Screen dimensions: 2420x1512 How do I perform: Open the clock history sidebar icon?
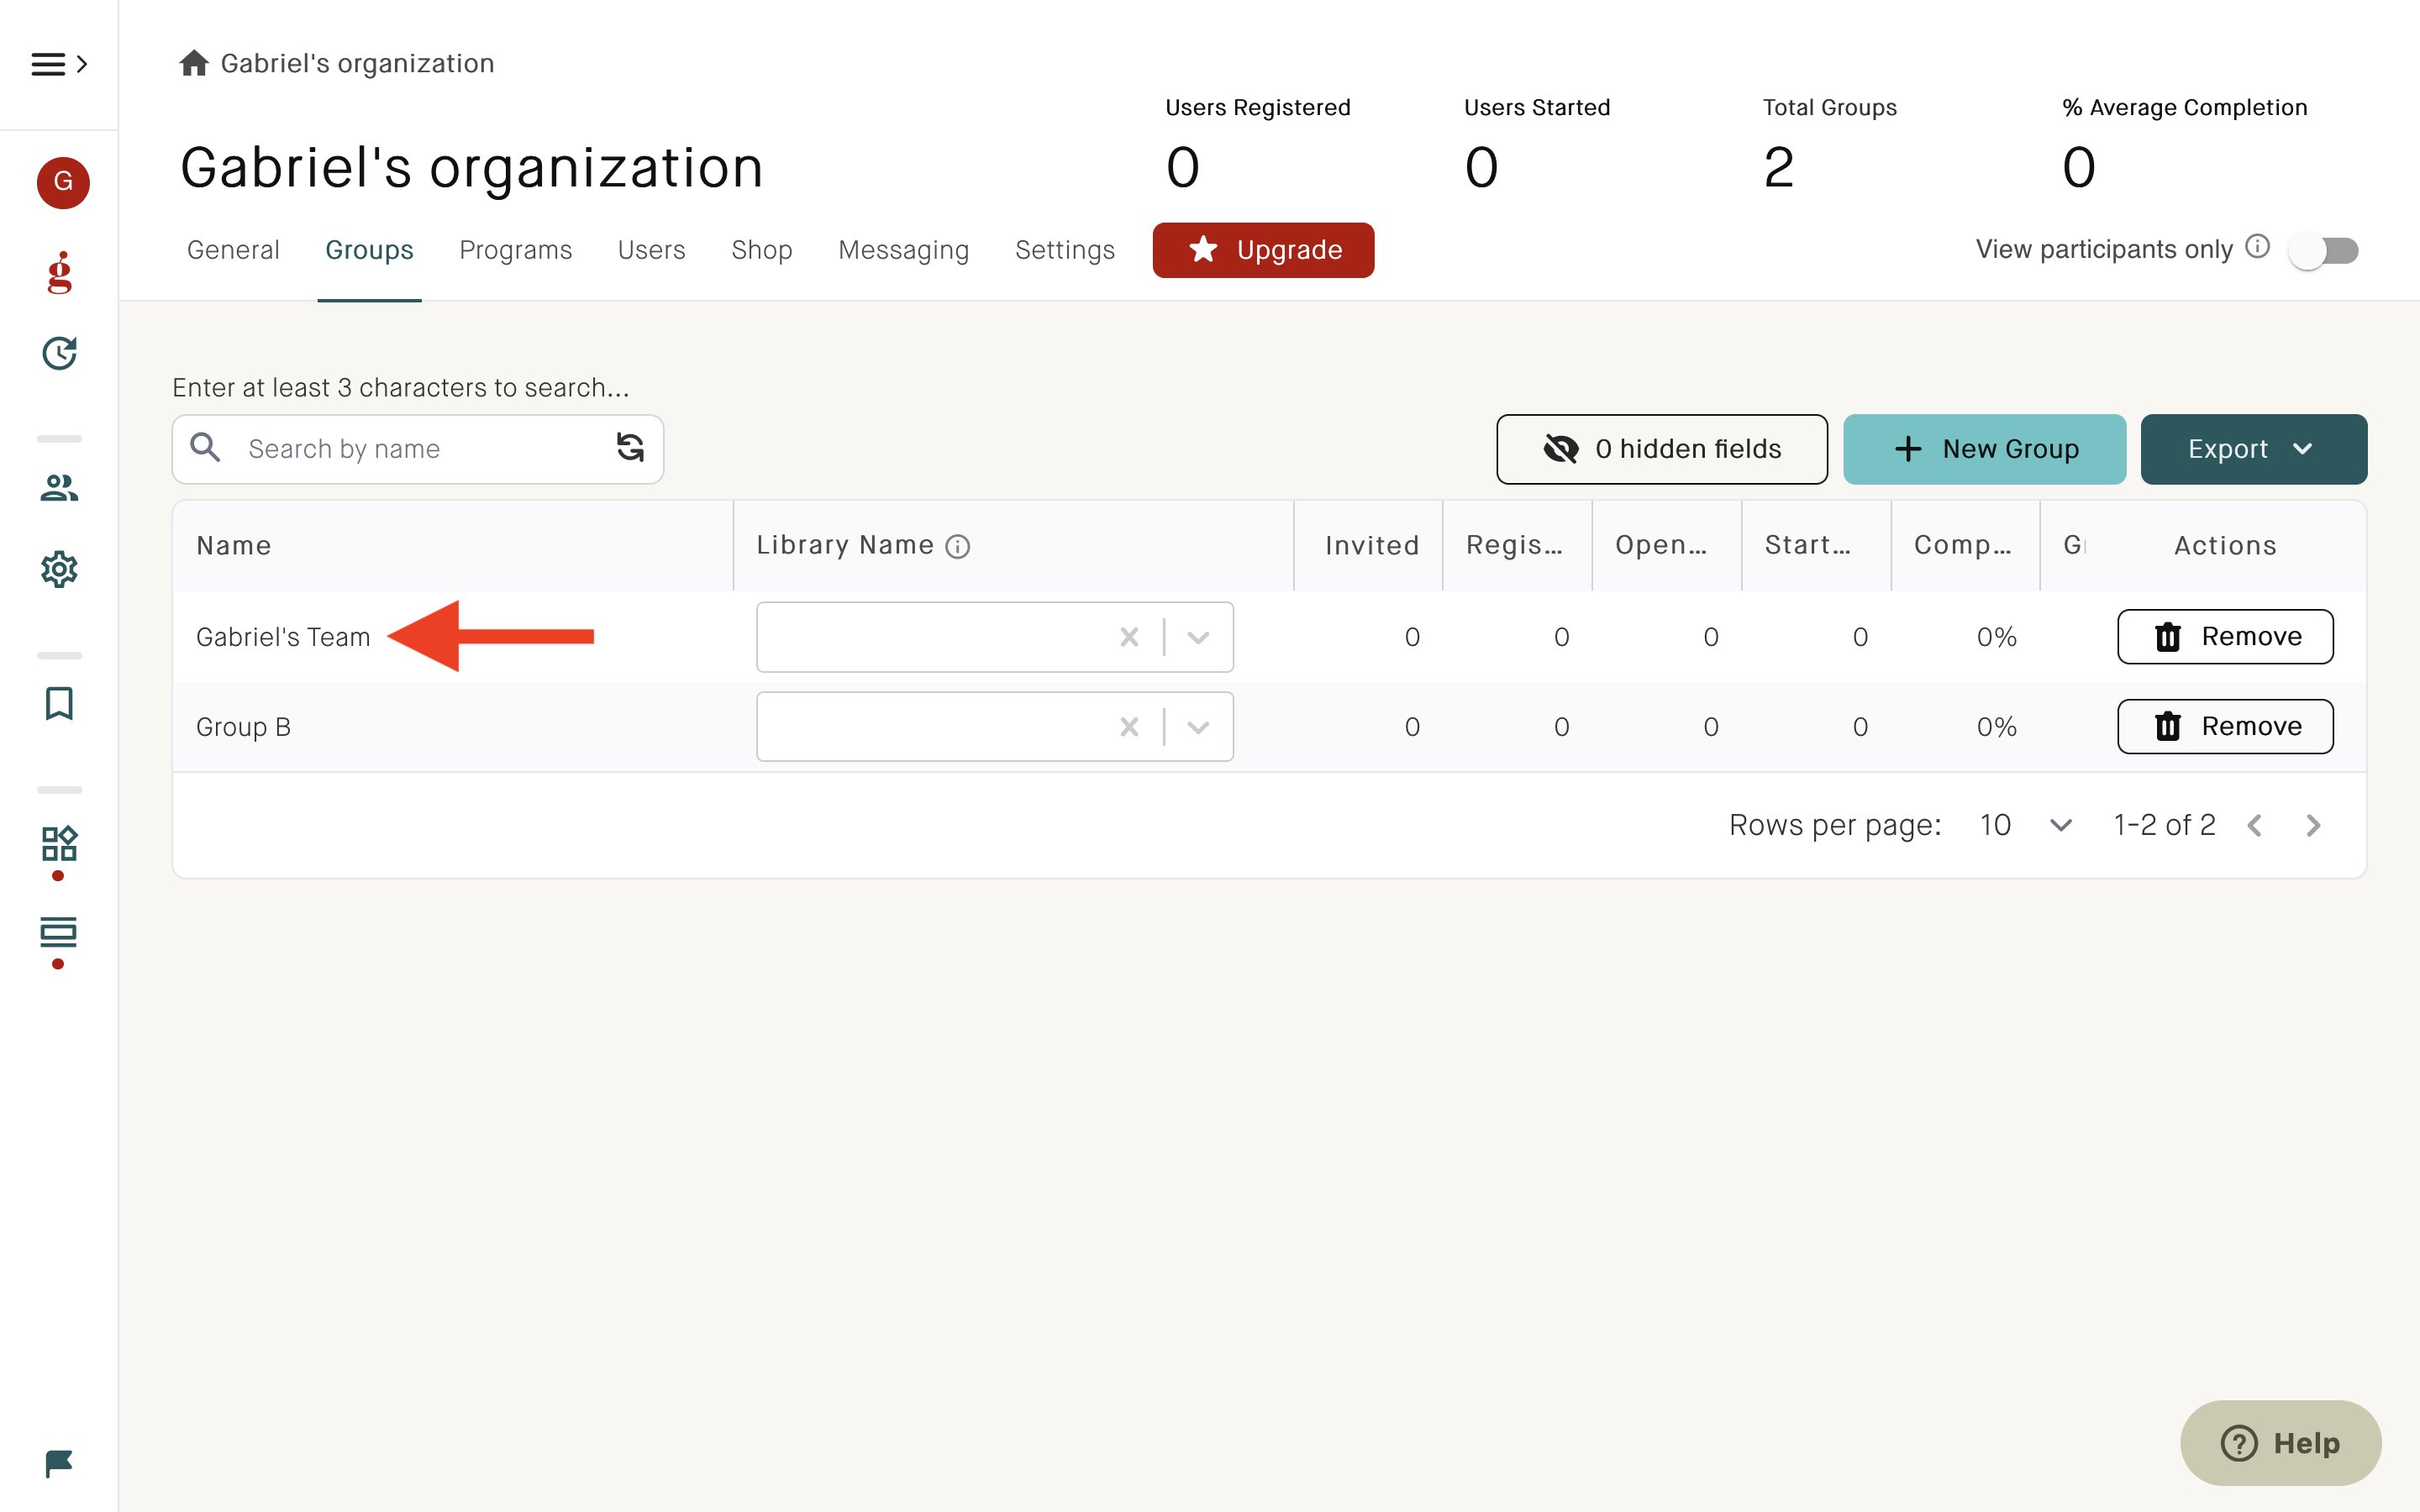59,353
